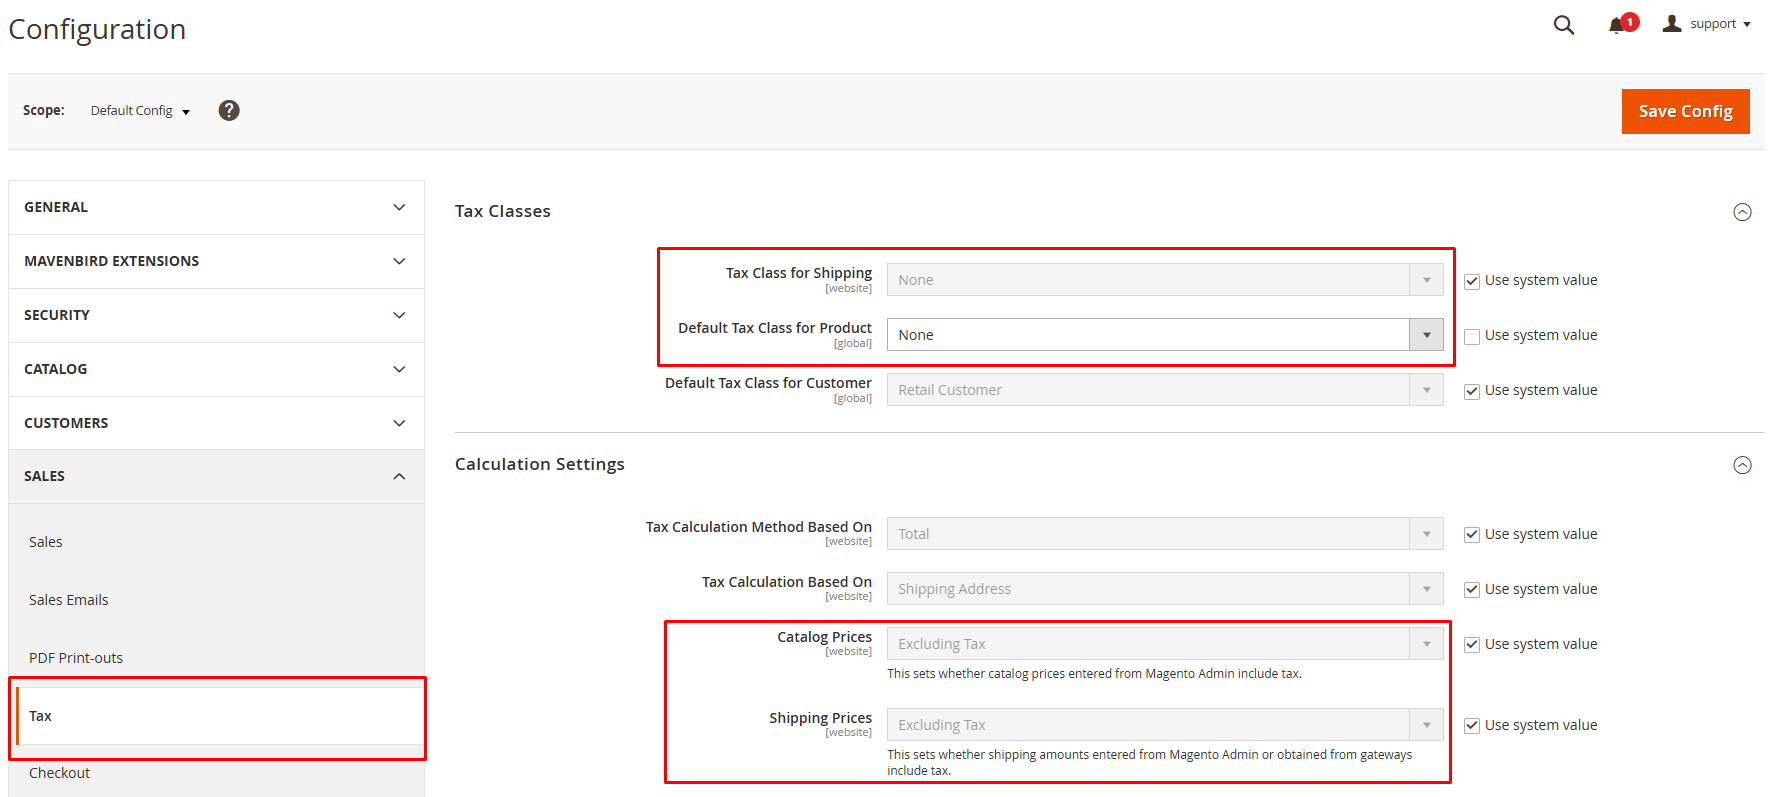Uncheck system value for Tax Class for Shipping
1782x797 pixels.
tap(1472, 281)
